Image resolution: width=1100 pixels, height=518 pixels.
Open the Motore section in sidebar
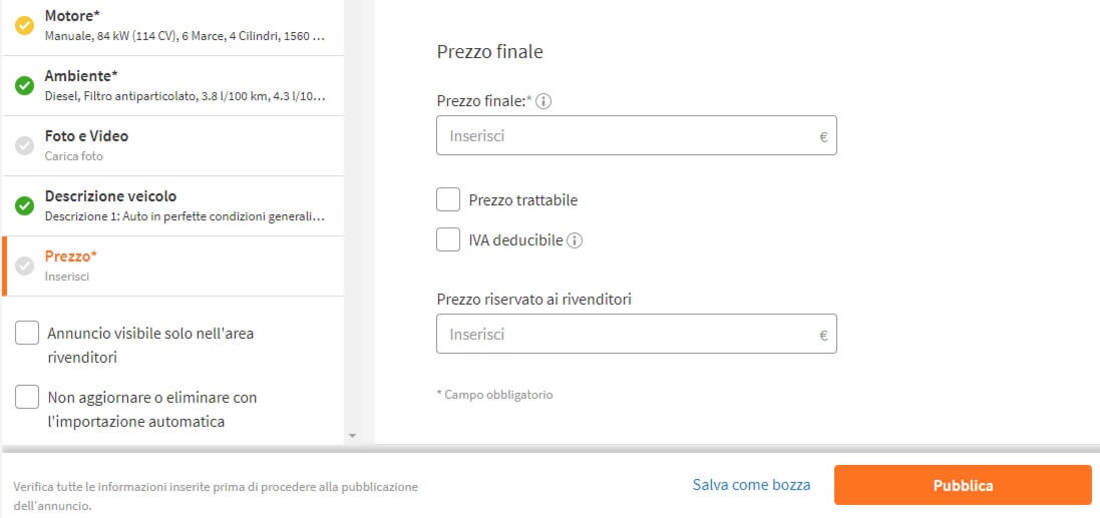pos(173,26)
